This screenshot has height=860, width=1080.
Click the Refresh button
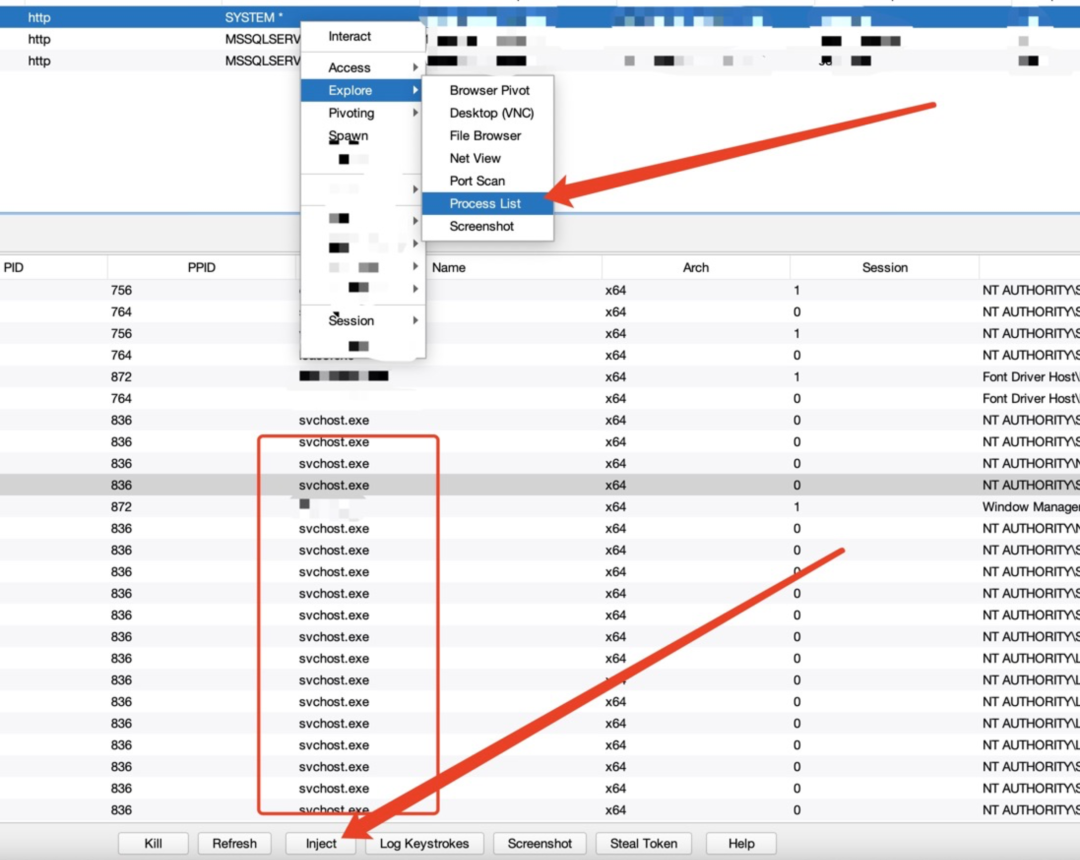pos(234,844)
